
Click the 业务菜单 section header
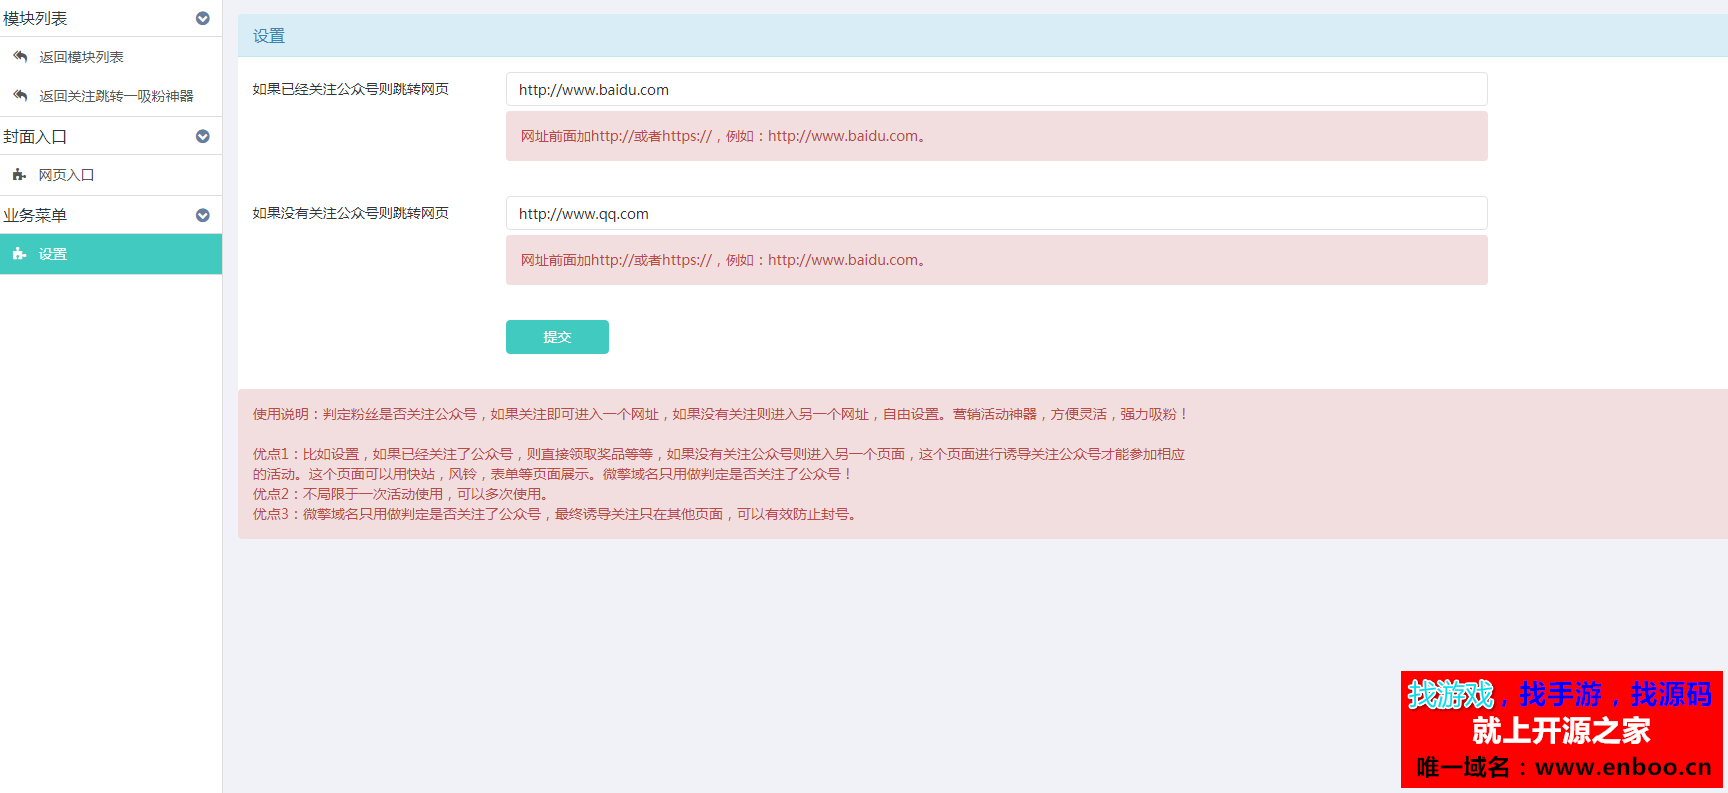111,215
